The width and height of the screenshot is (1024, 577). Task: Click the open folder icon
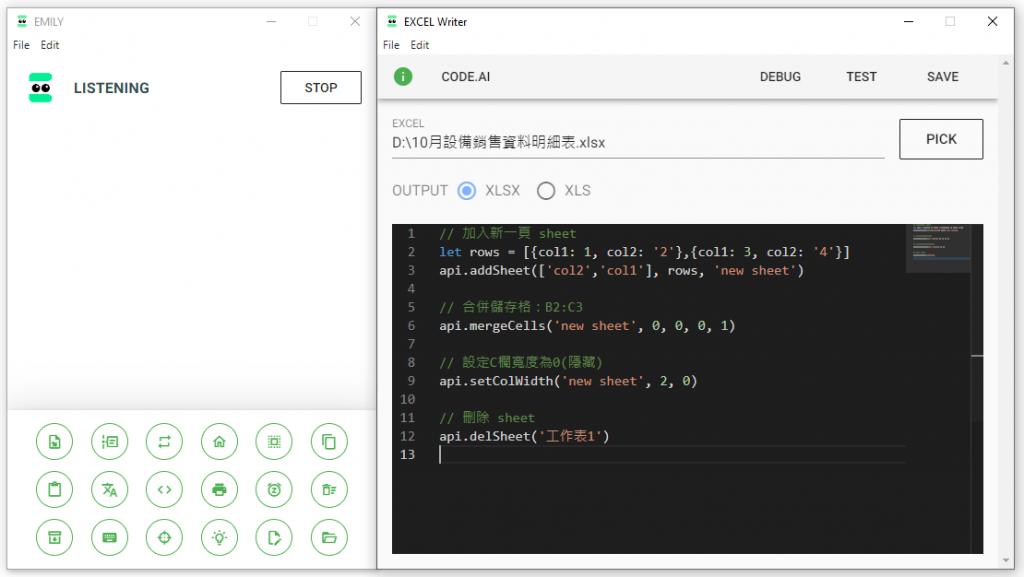(329, 537)
